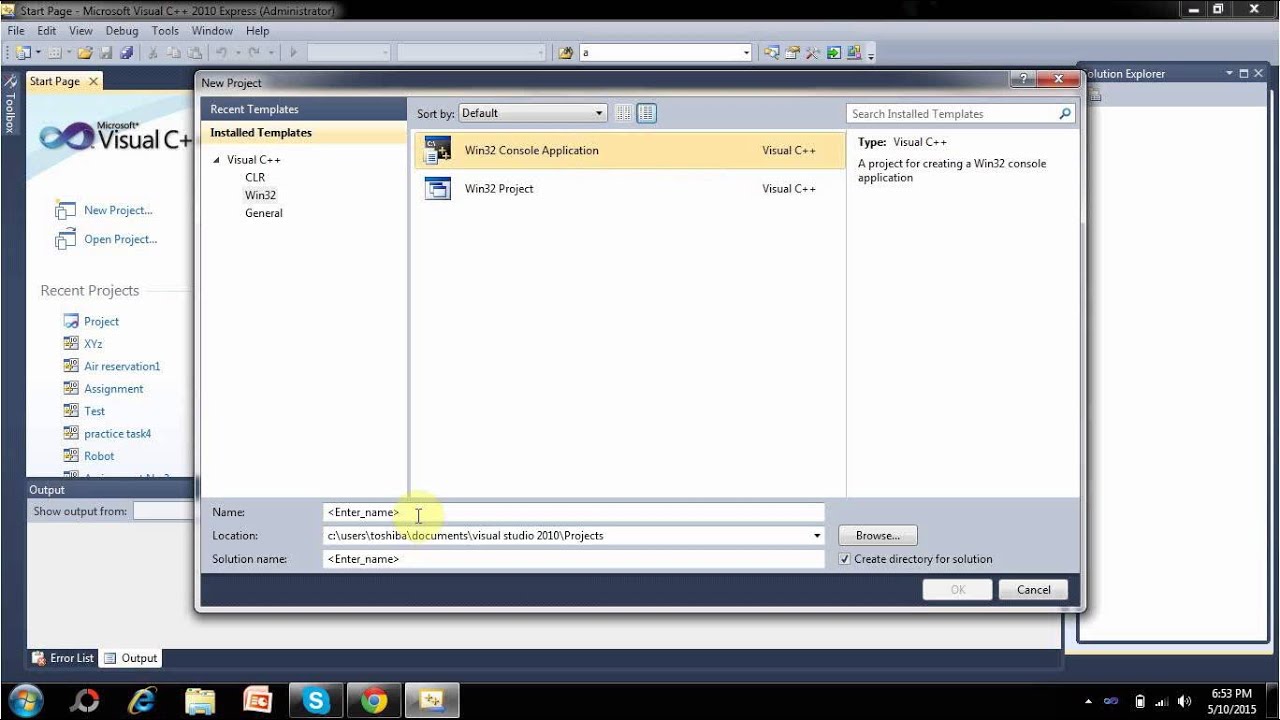Click the New Project toolbar icon
The image size is (1280, 720).
22,52
